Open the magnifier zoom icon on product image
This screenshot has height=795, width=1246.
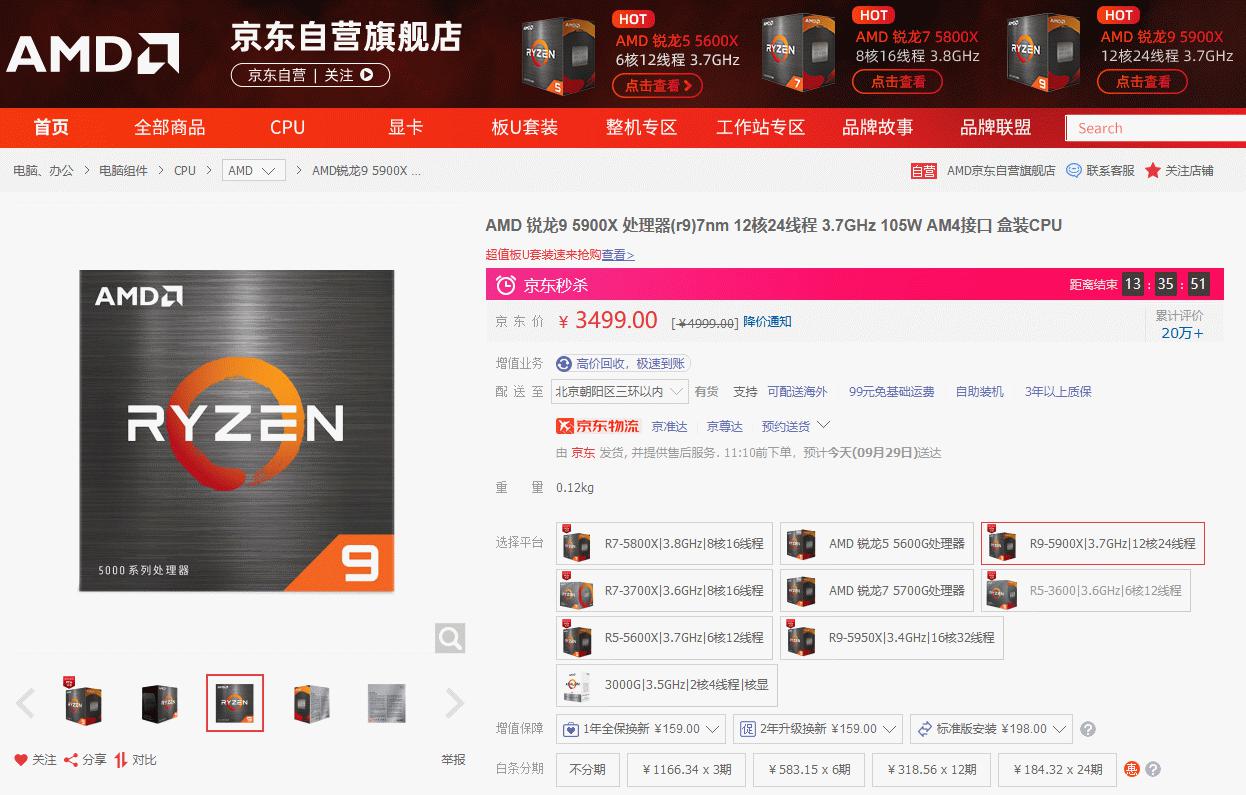pos(450,638)
